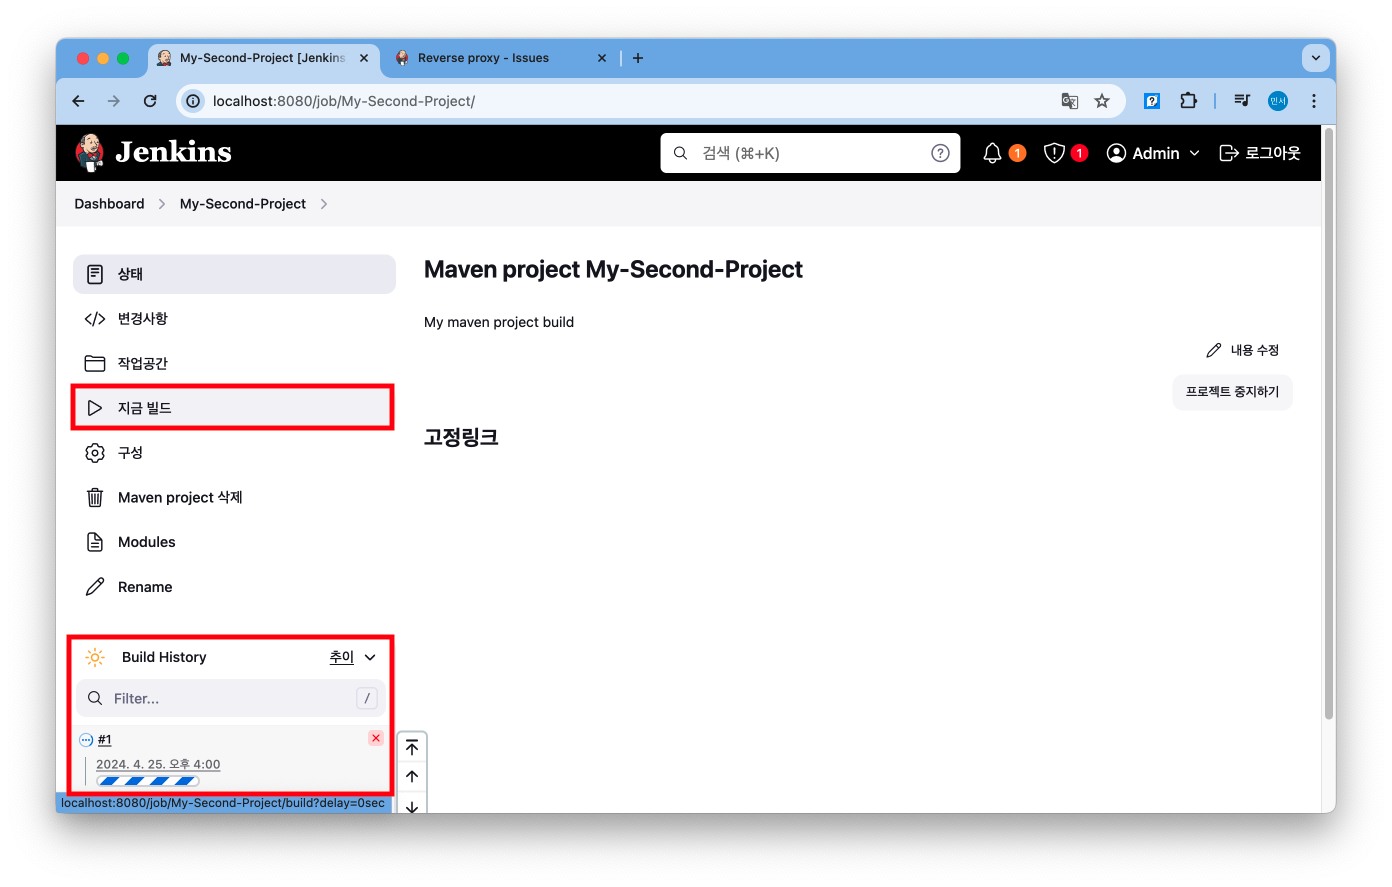Screen dimensions: 1392x887
Task: Click the search field's magnifier icon
Action: [x=680, y=153]
